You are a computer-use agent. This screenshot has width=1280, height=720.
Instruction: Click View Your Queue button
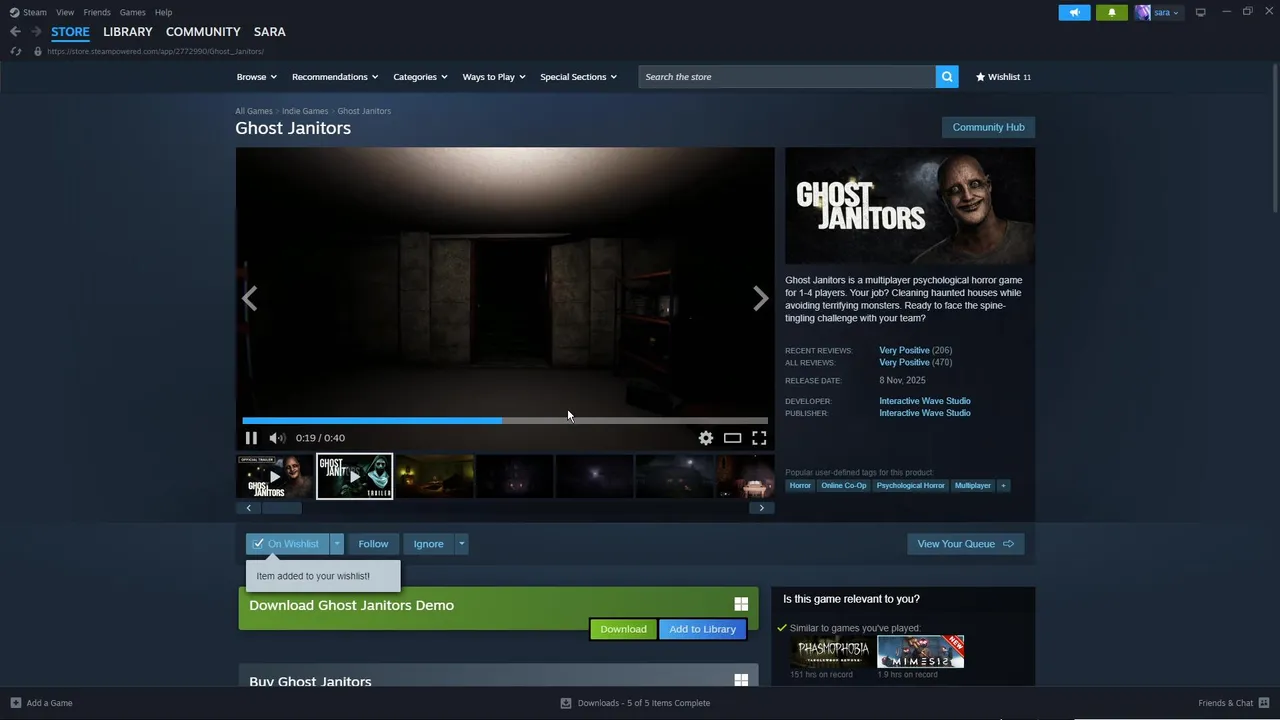tap(965, 544)
